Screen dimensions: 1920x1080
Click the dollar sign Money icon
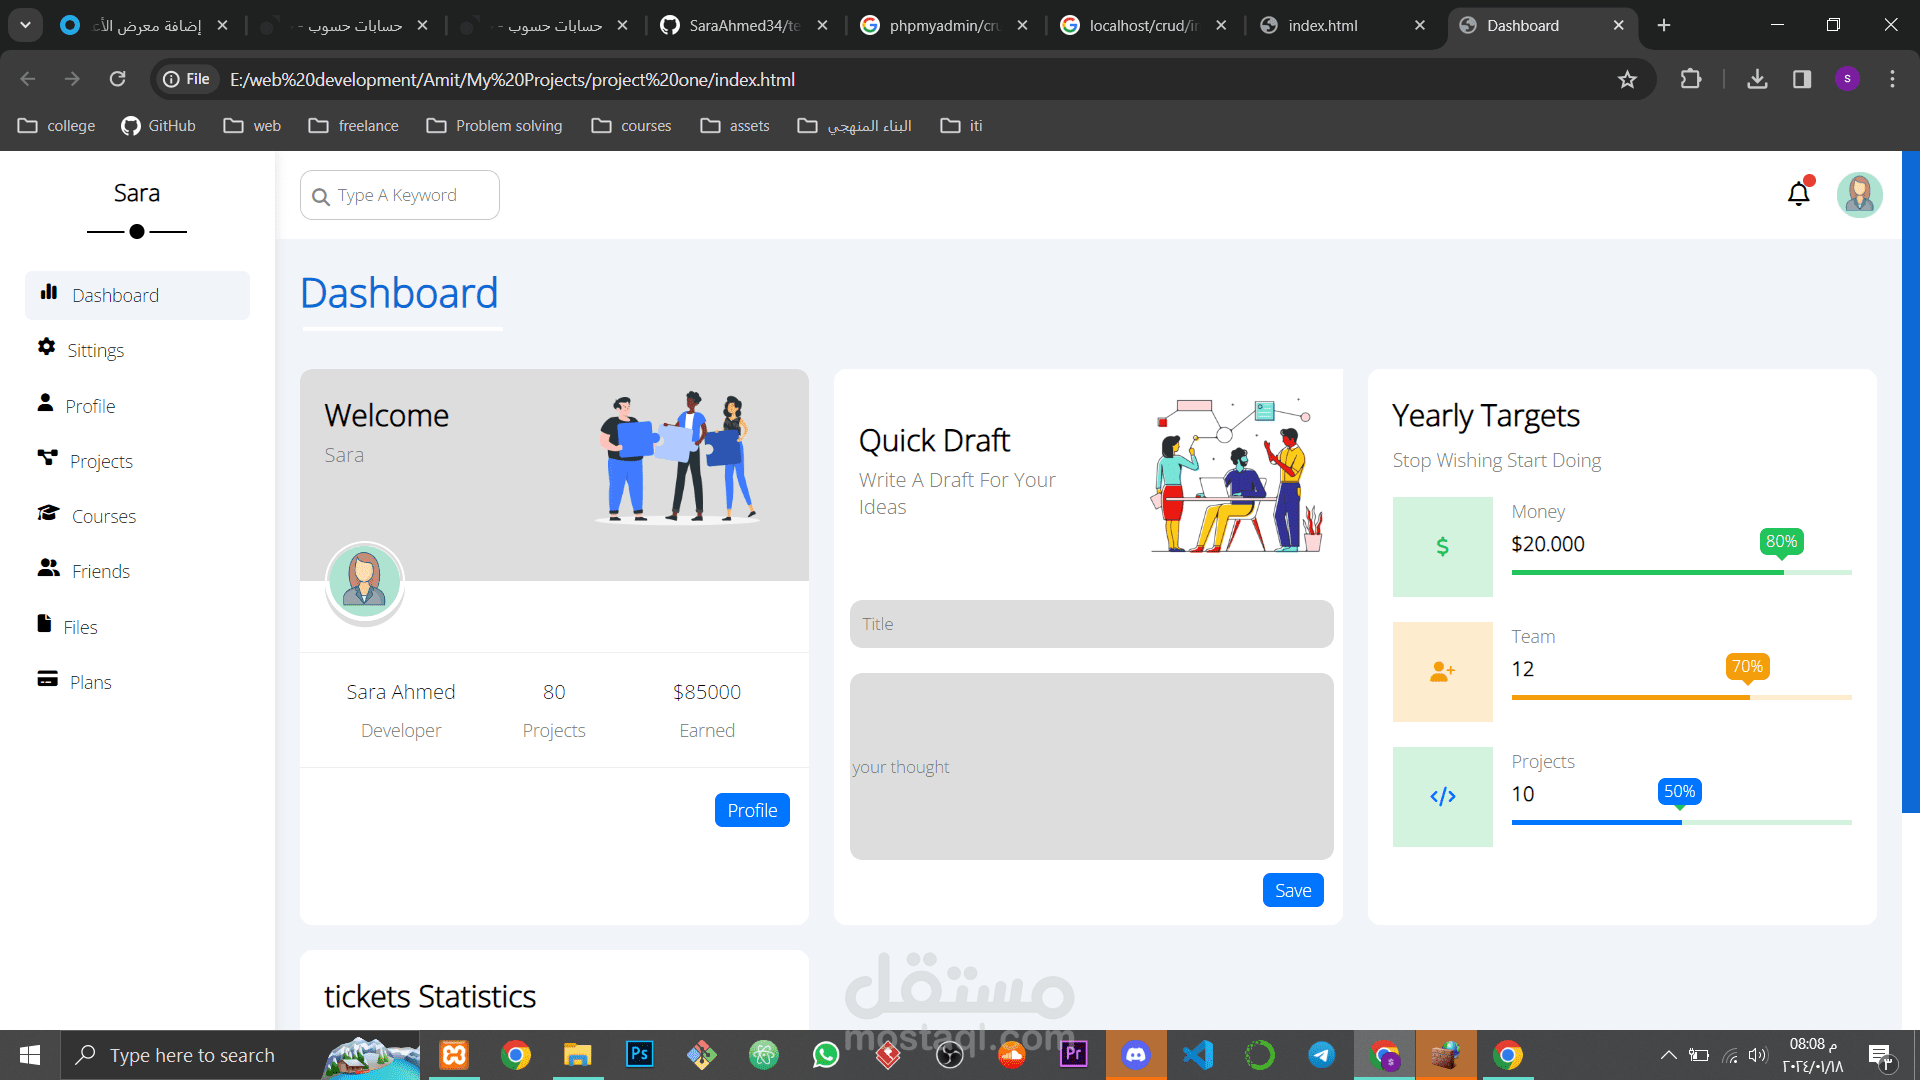point(1442,547)
